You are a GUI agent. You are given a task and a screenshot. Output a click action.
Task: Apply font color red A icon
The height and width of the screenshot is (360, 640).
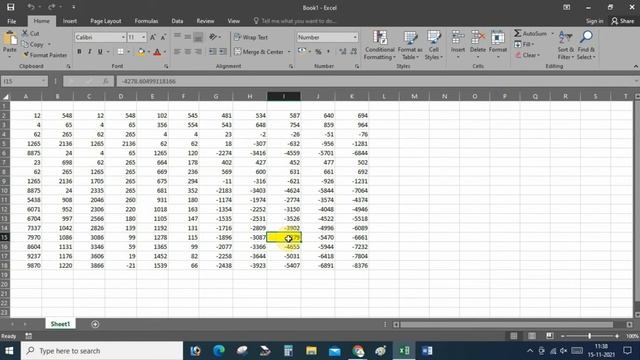pos(157,52)
